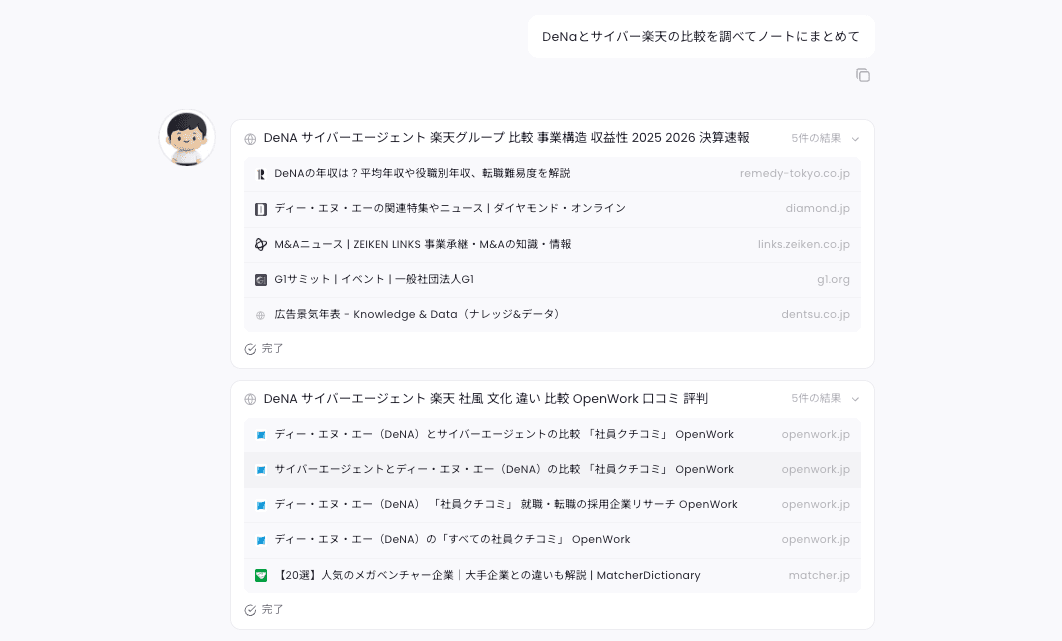1062x641 pixels.
Task: Click the globe icon beside the second search query
Action: coord(249,398)
